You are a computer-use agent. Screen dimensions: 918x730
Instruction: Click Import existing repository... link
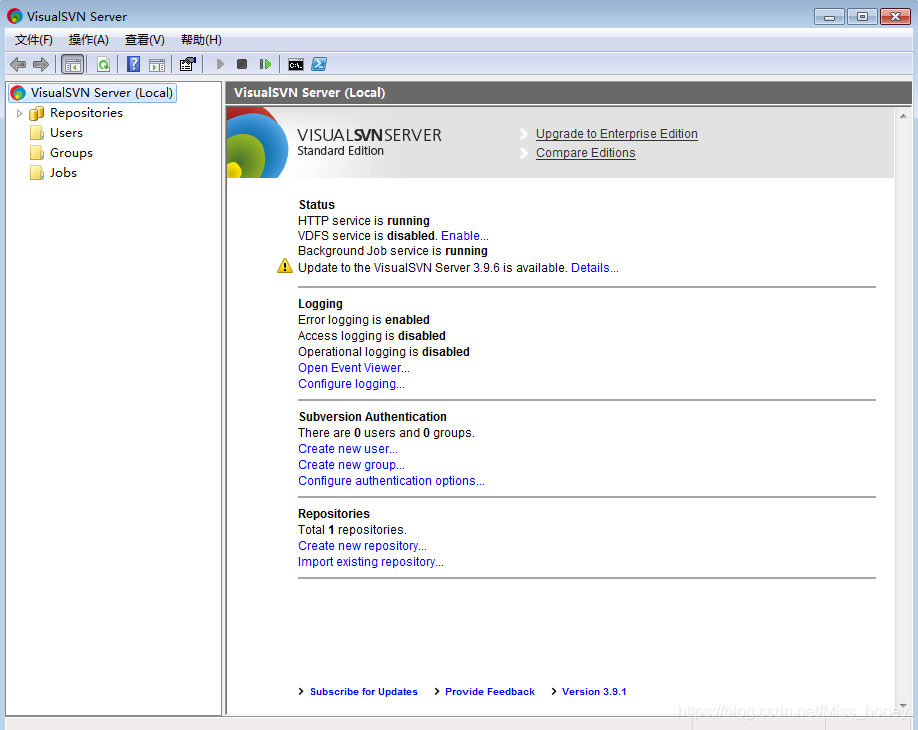(371, 562)
